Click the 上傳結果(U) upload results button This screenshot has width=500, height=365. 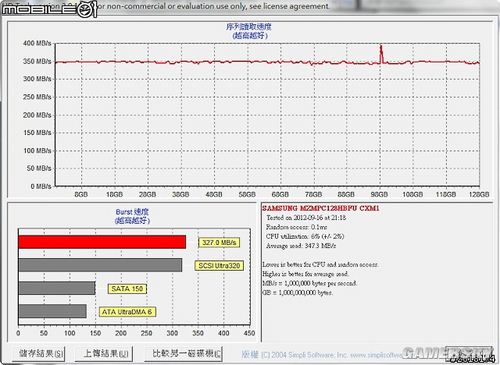(x=104, y=353)
